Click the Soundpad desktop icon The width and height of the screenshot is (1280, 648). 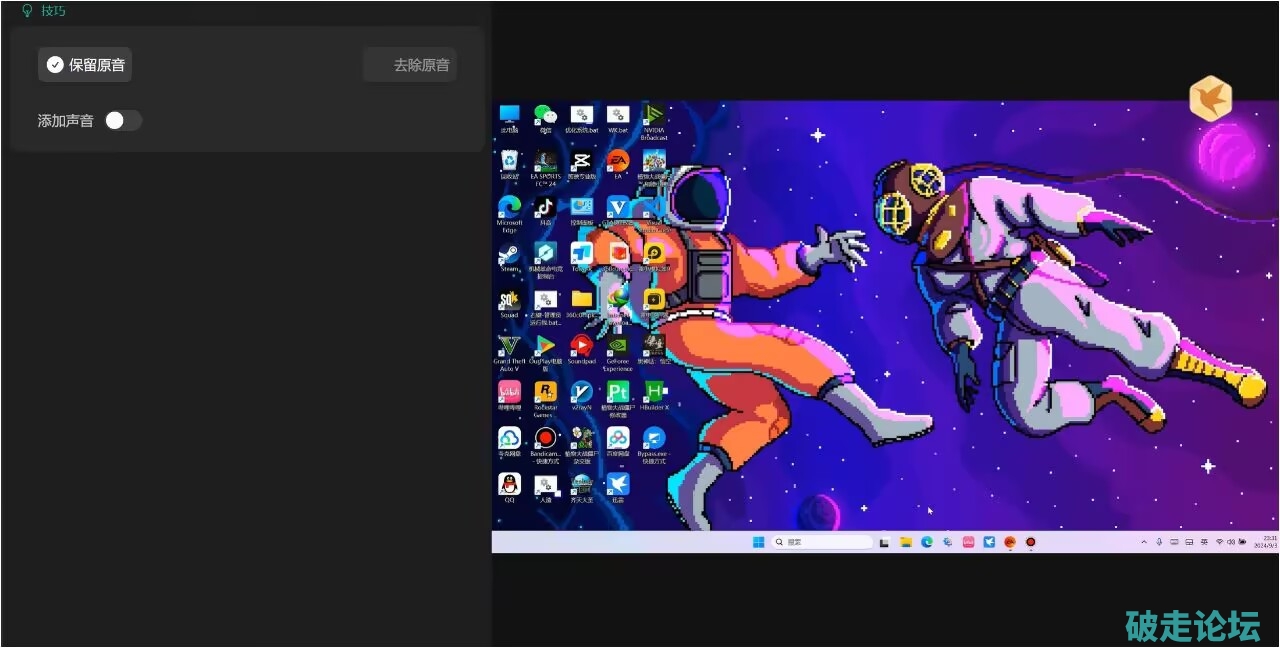coord(581,346)
